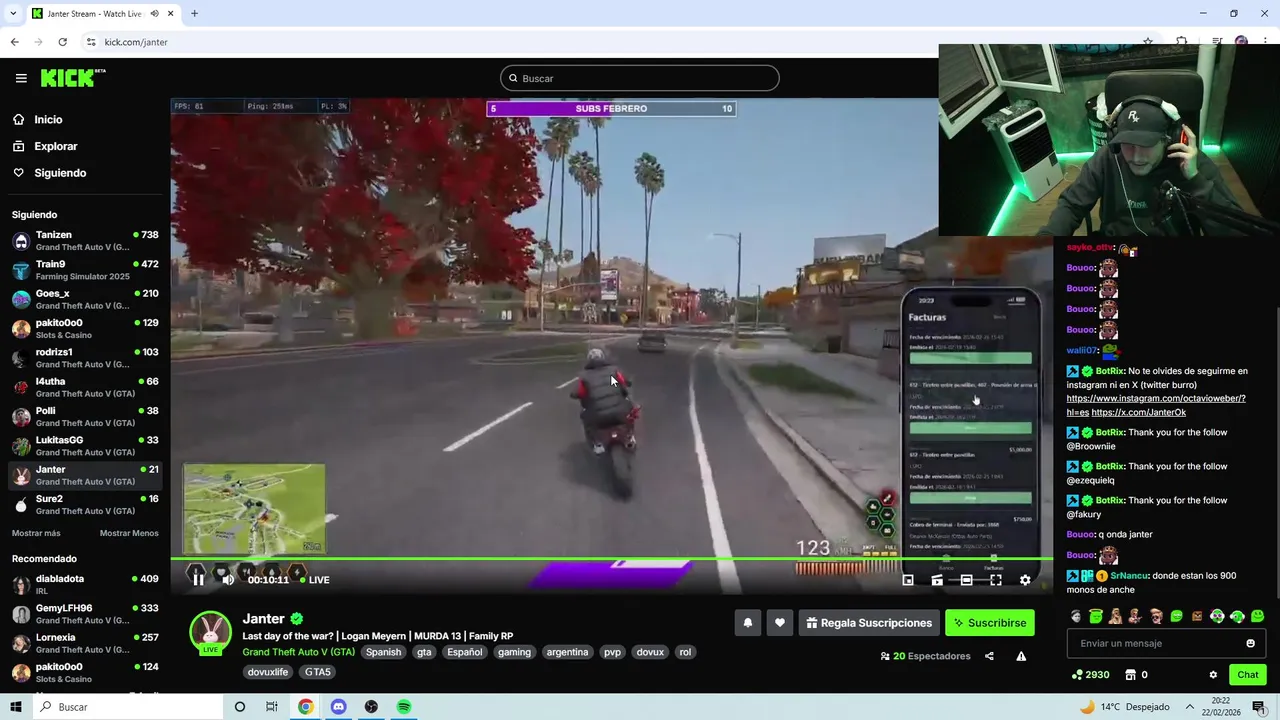This screenshot has height=720, width=1280.
Task: Open player settings gear
Action: click(1025, 579)
